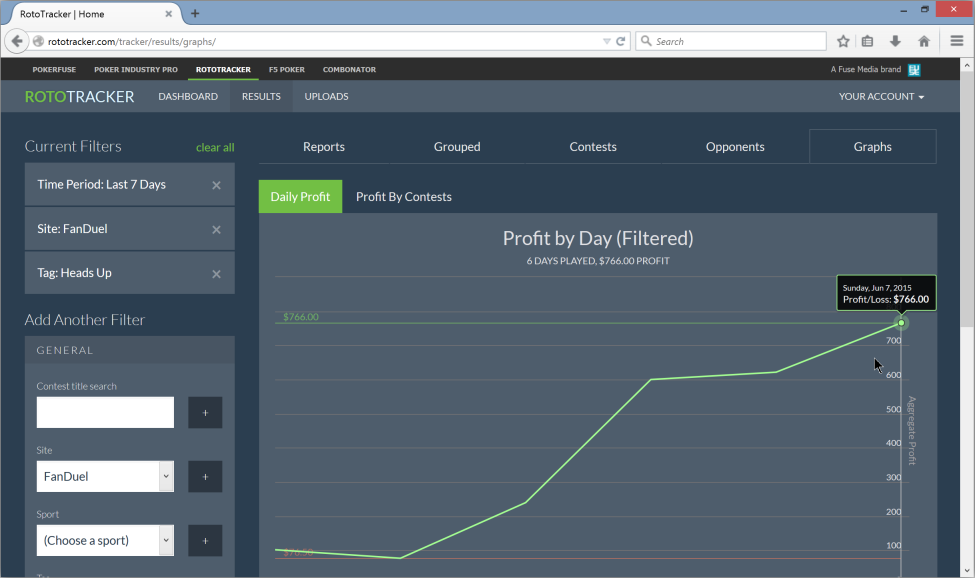Show the Daily Profit graph
Viewport: 975px width, 578px height.
coord(300,196)
